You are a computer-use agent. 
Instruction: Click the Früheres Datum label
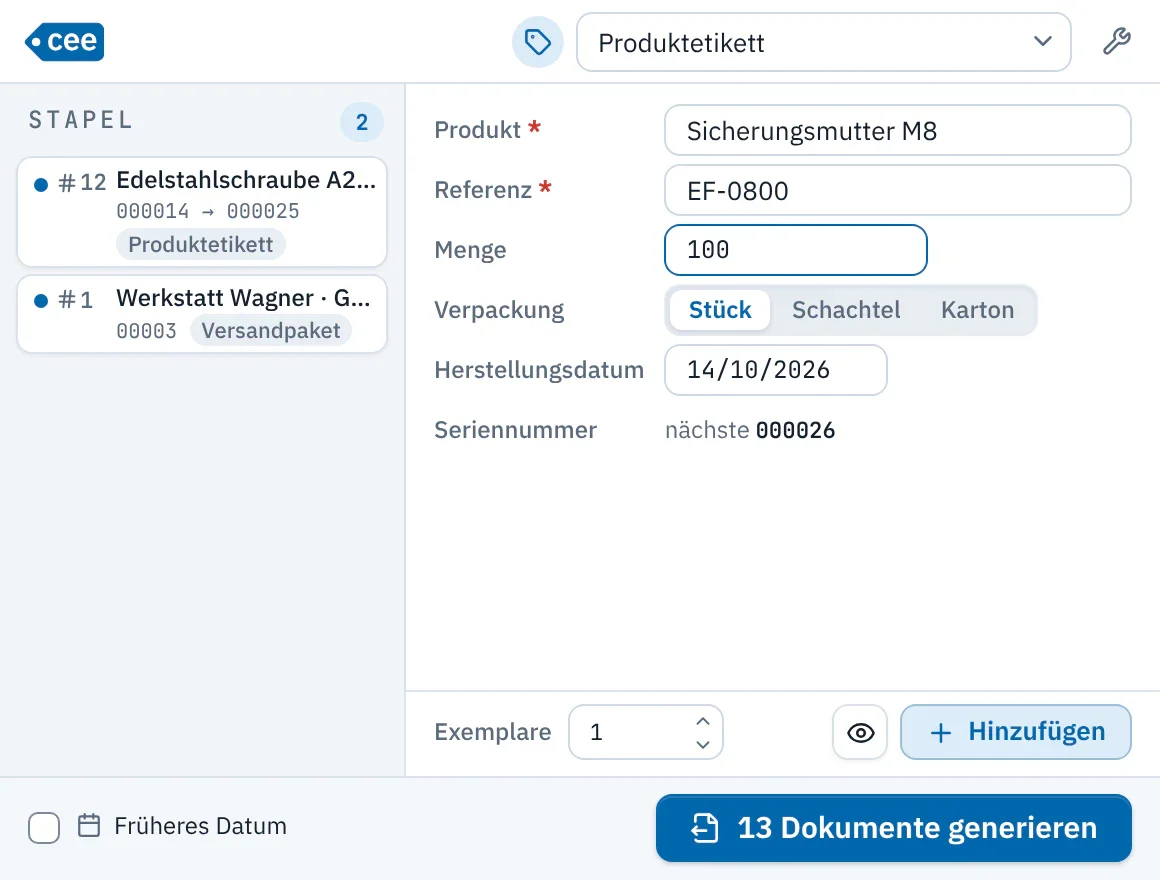[x=200, y=826]
